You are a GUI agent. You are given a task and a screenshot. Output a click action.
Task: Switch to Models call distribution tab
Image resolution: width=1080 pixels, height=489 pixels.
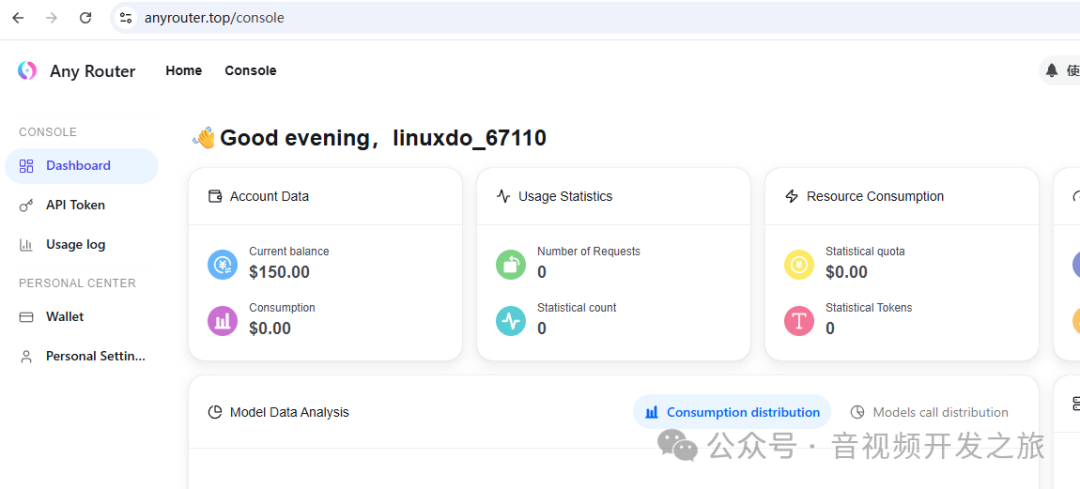coord(929,412)
